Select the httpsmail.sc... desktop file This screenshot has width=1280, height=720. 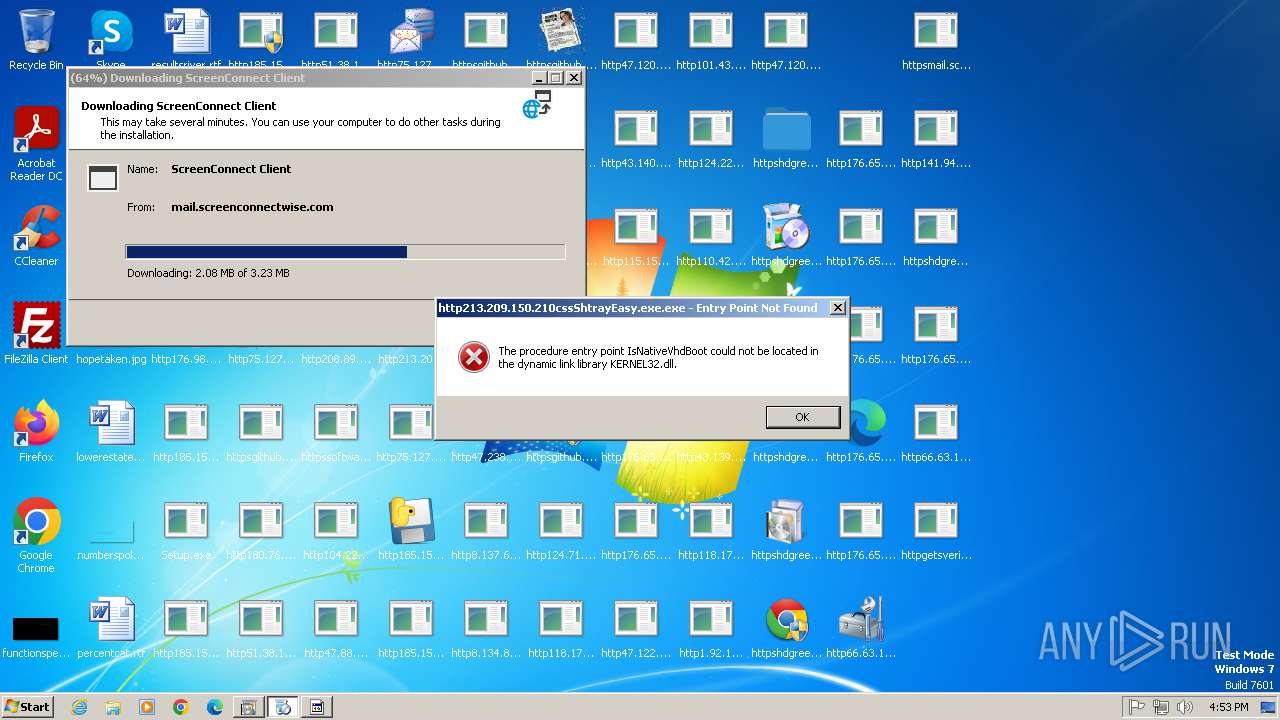[936, 40]
